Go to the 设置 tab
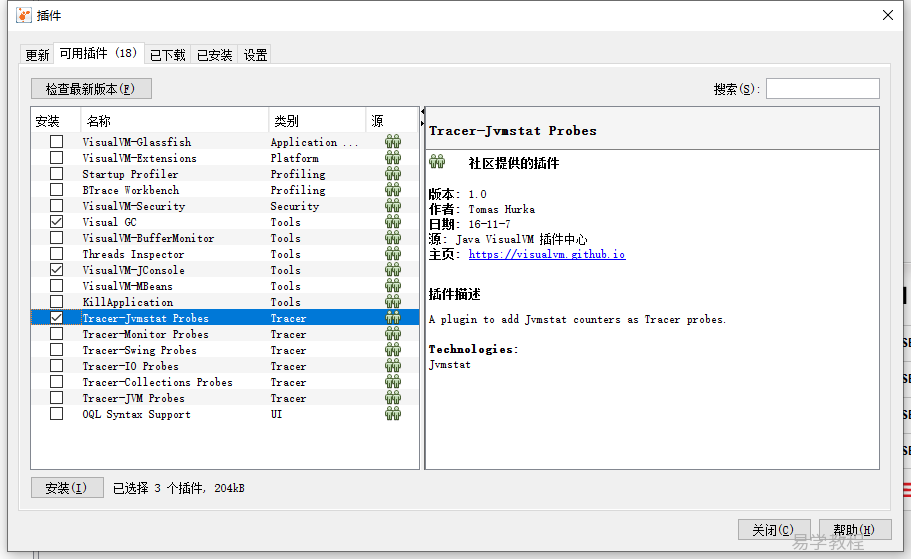This screenshot has height=559, width=911. (x=255, y=55)
